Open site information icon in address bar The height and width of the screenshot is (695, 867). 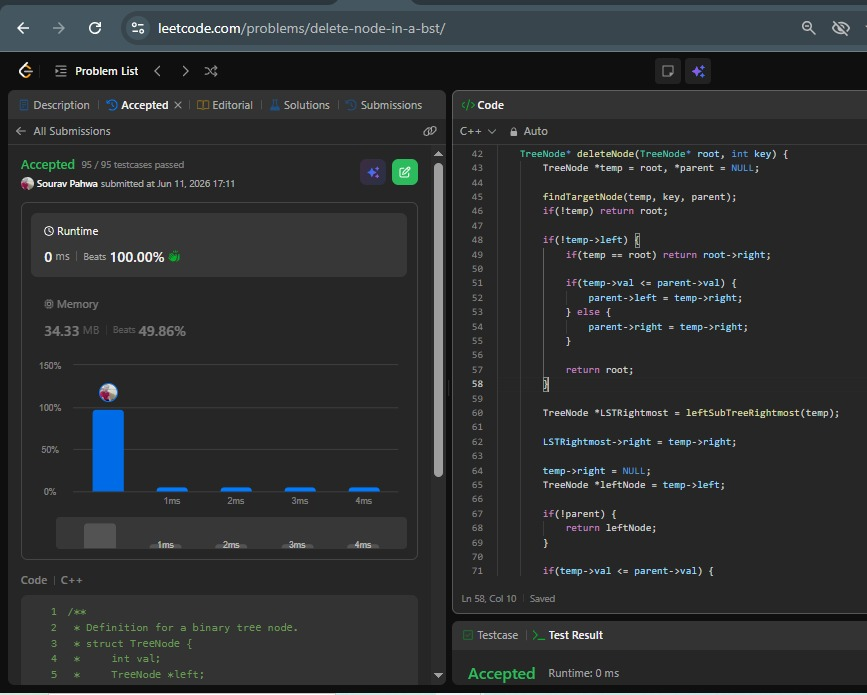coord(138,28)
